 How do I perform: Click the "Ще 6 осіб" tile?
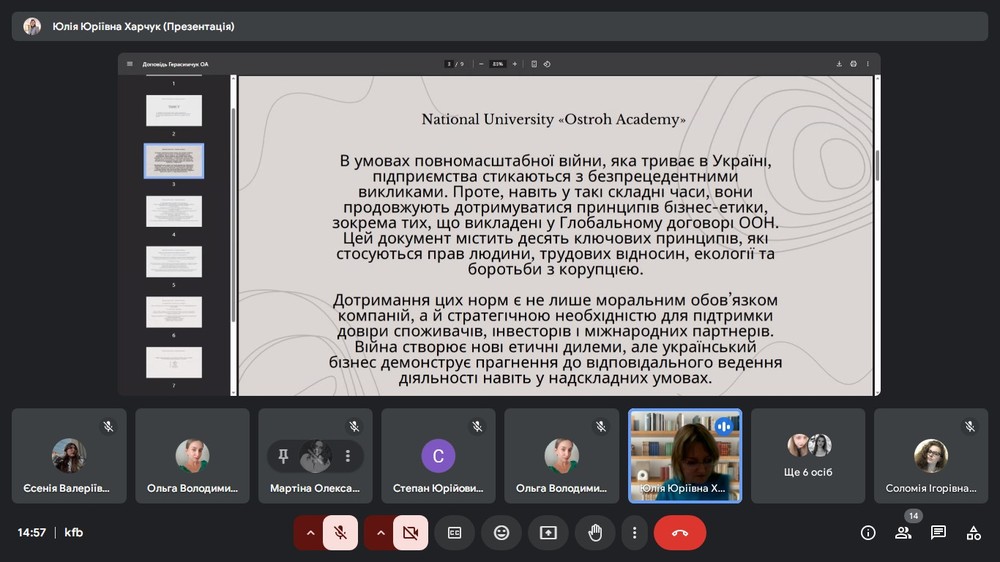click(x=809, y=456)
